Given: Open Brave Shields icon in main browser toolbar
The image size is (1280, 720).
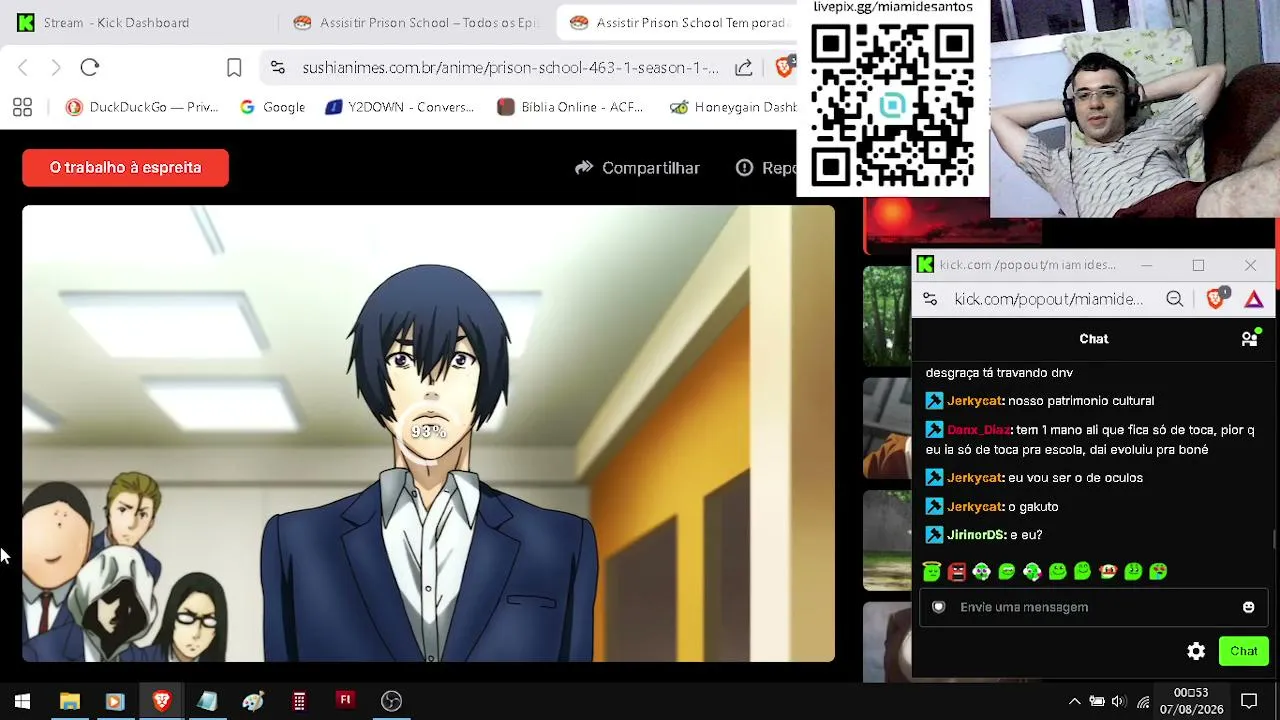Looking at the screenshot, I should (x=785, y=67).
